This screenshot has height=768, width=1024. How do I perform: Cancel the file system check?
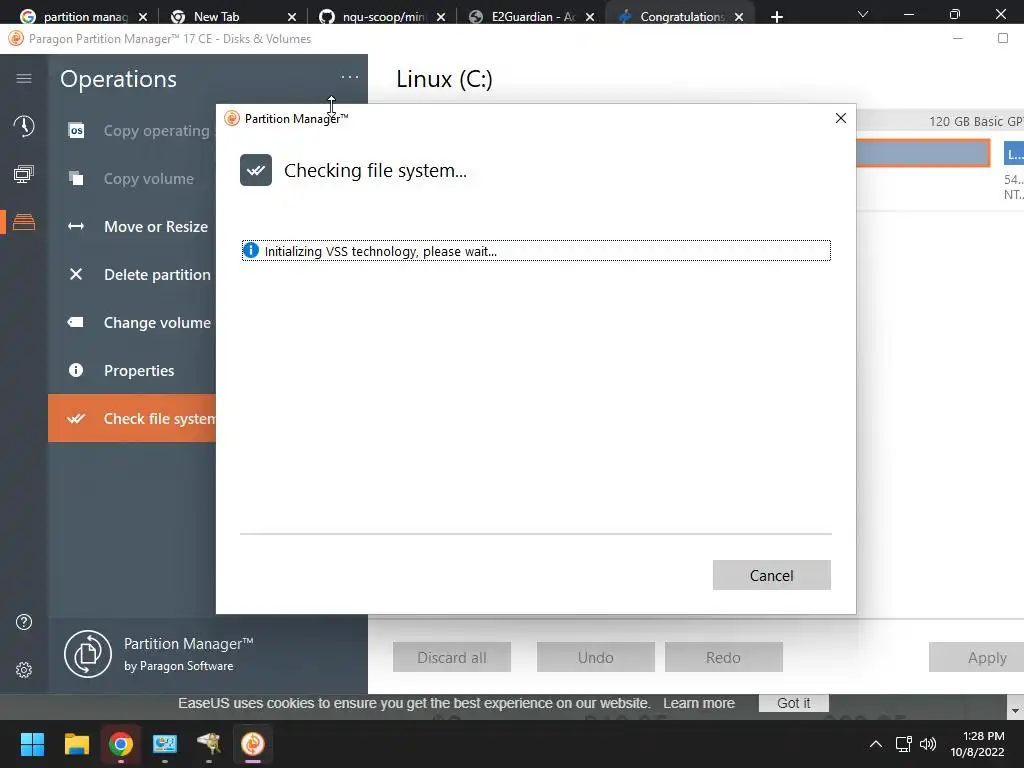(x=771, y=575)
